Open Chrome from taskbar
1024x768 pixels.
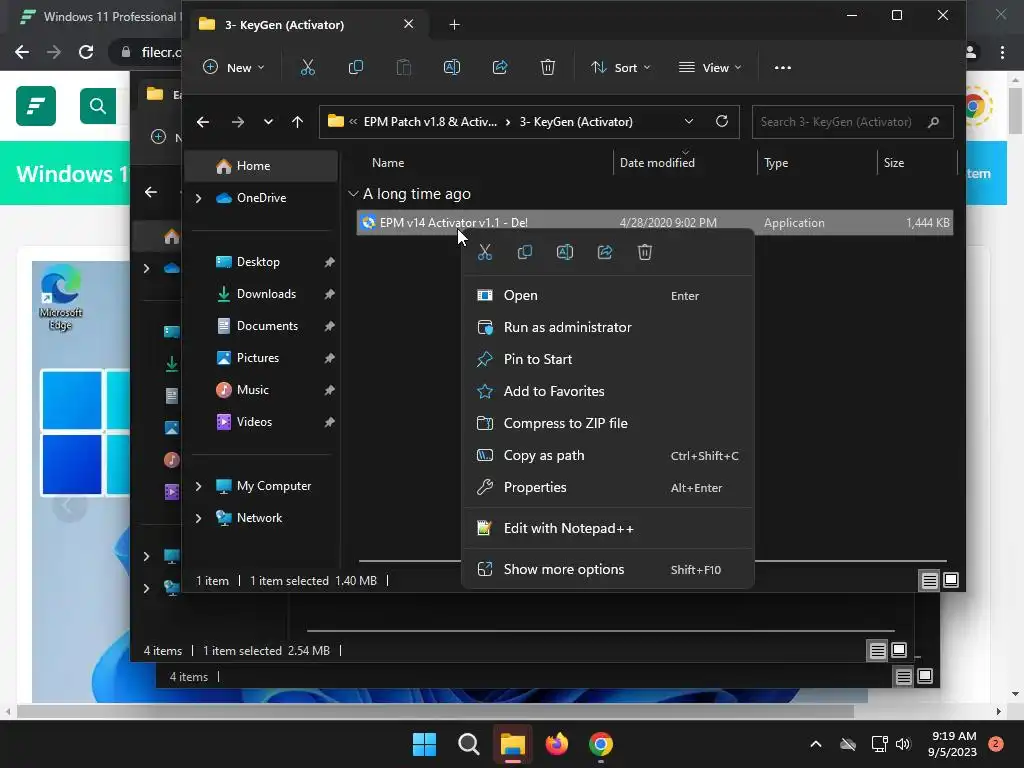601,744
